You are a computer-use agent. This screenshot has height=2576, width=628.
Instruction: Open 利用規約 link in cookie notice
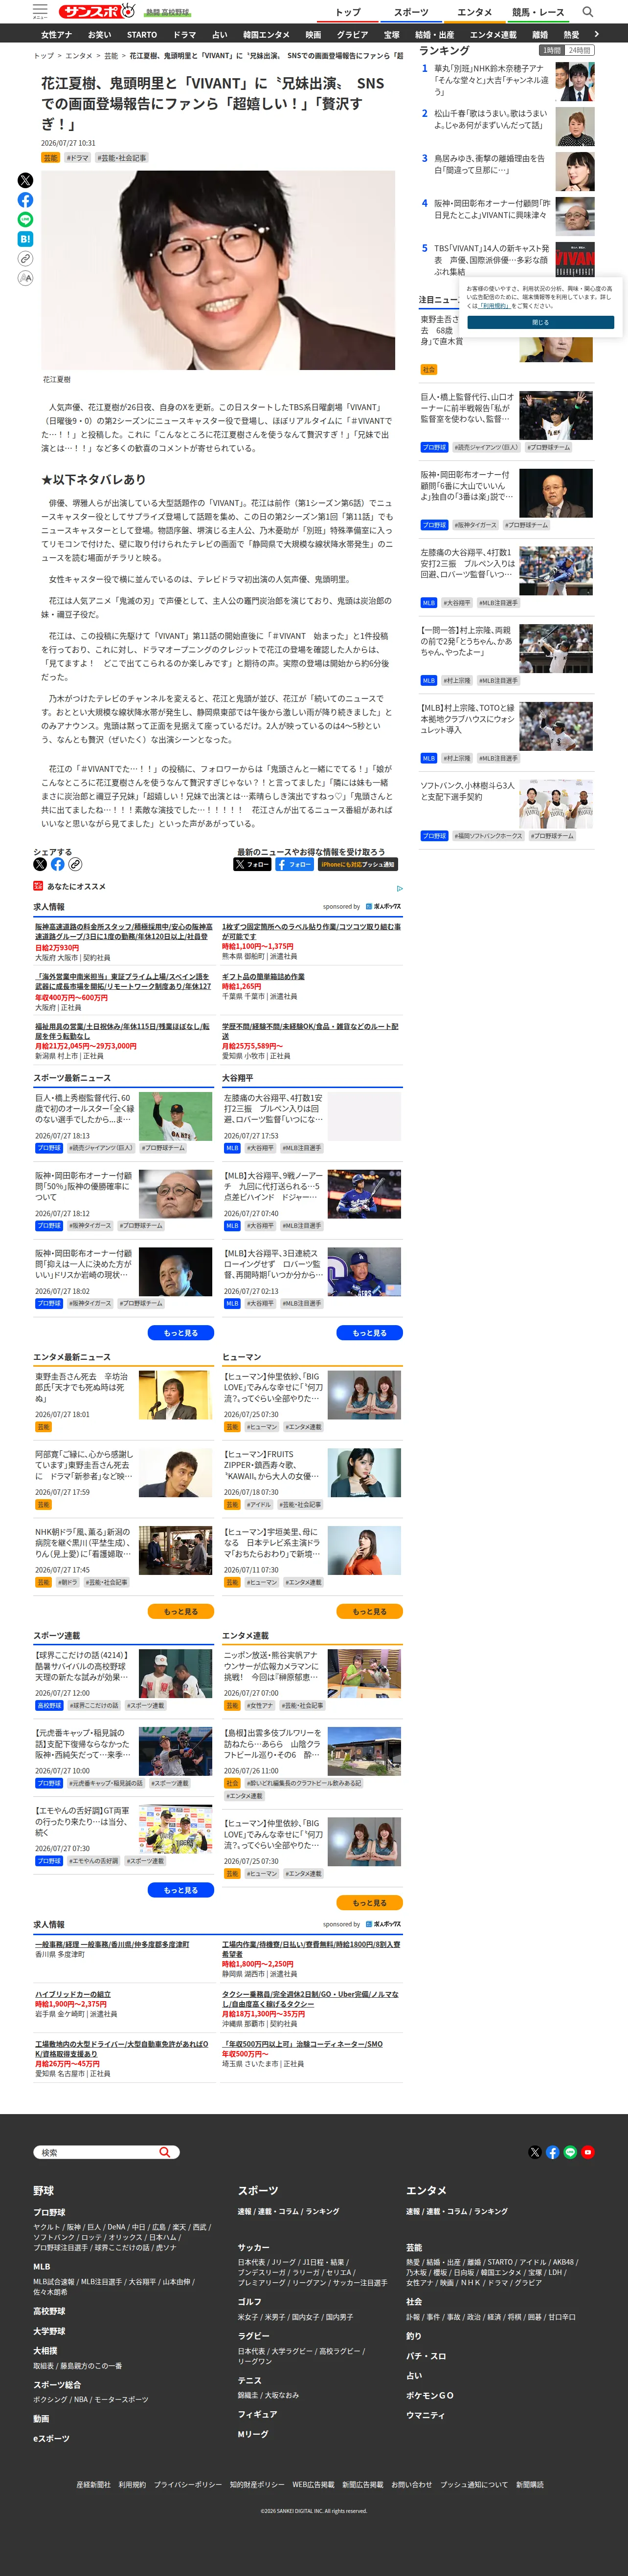[494, 306]
